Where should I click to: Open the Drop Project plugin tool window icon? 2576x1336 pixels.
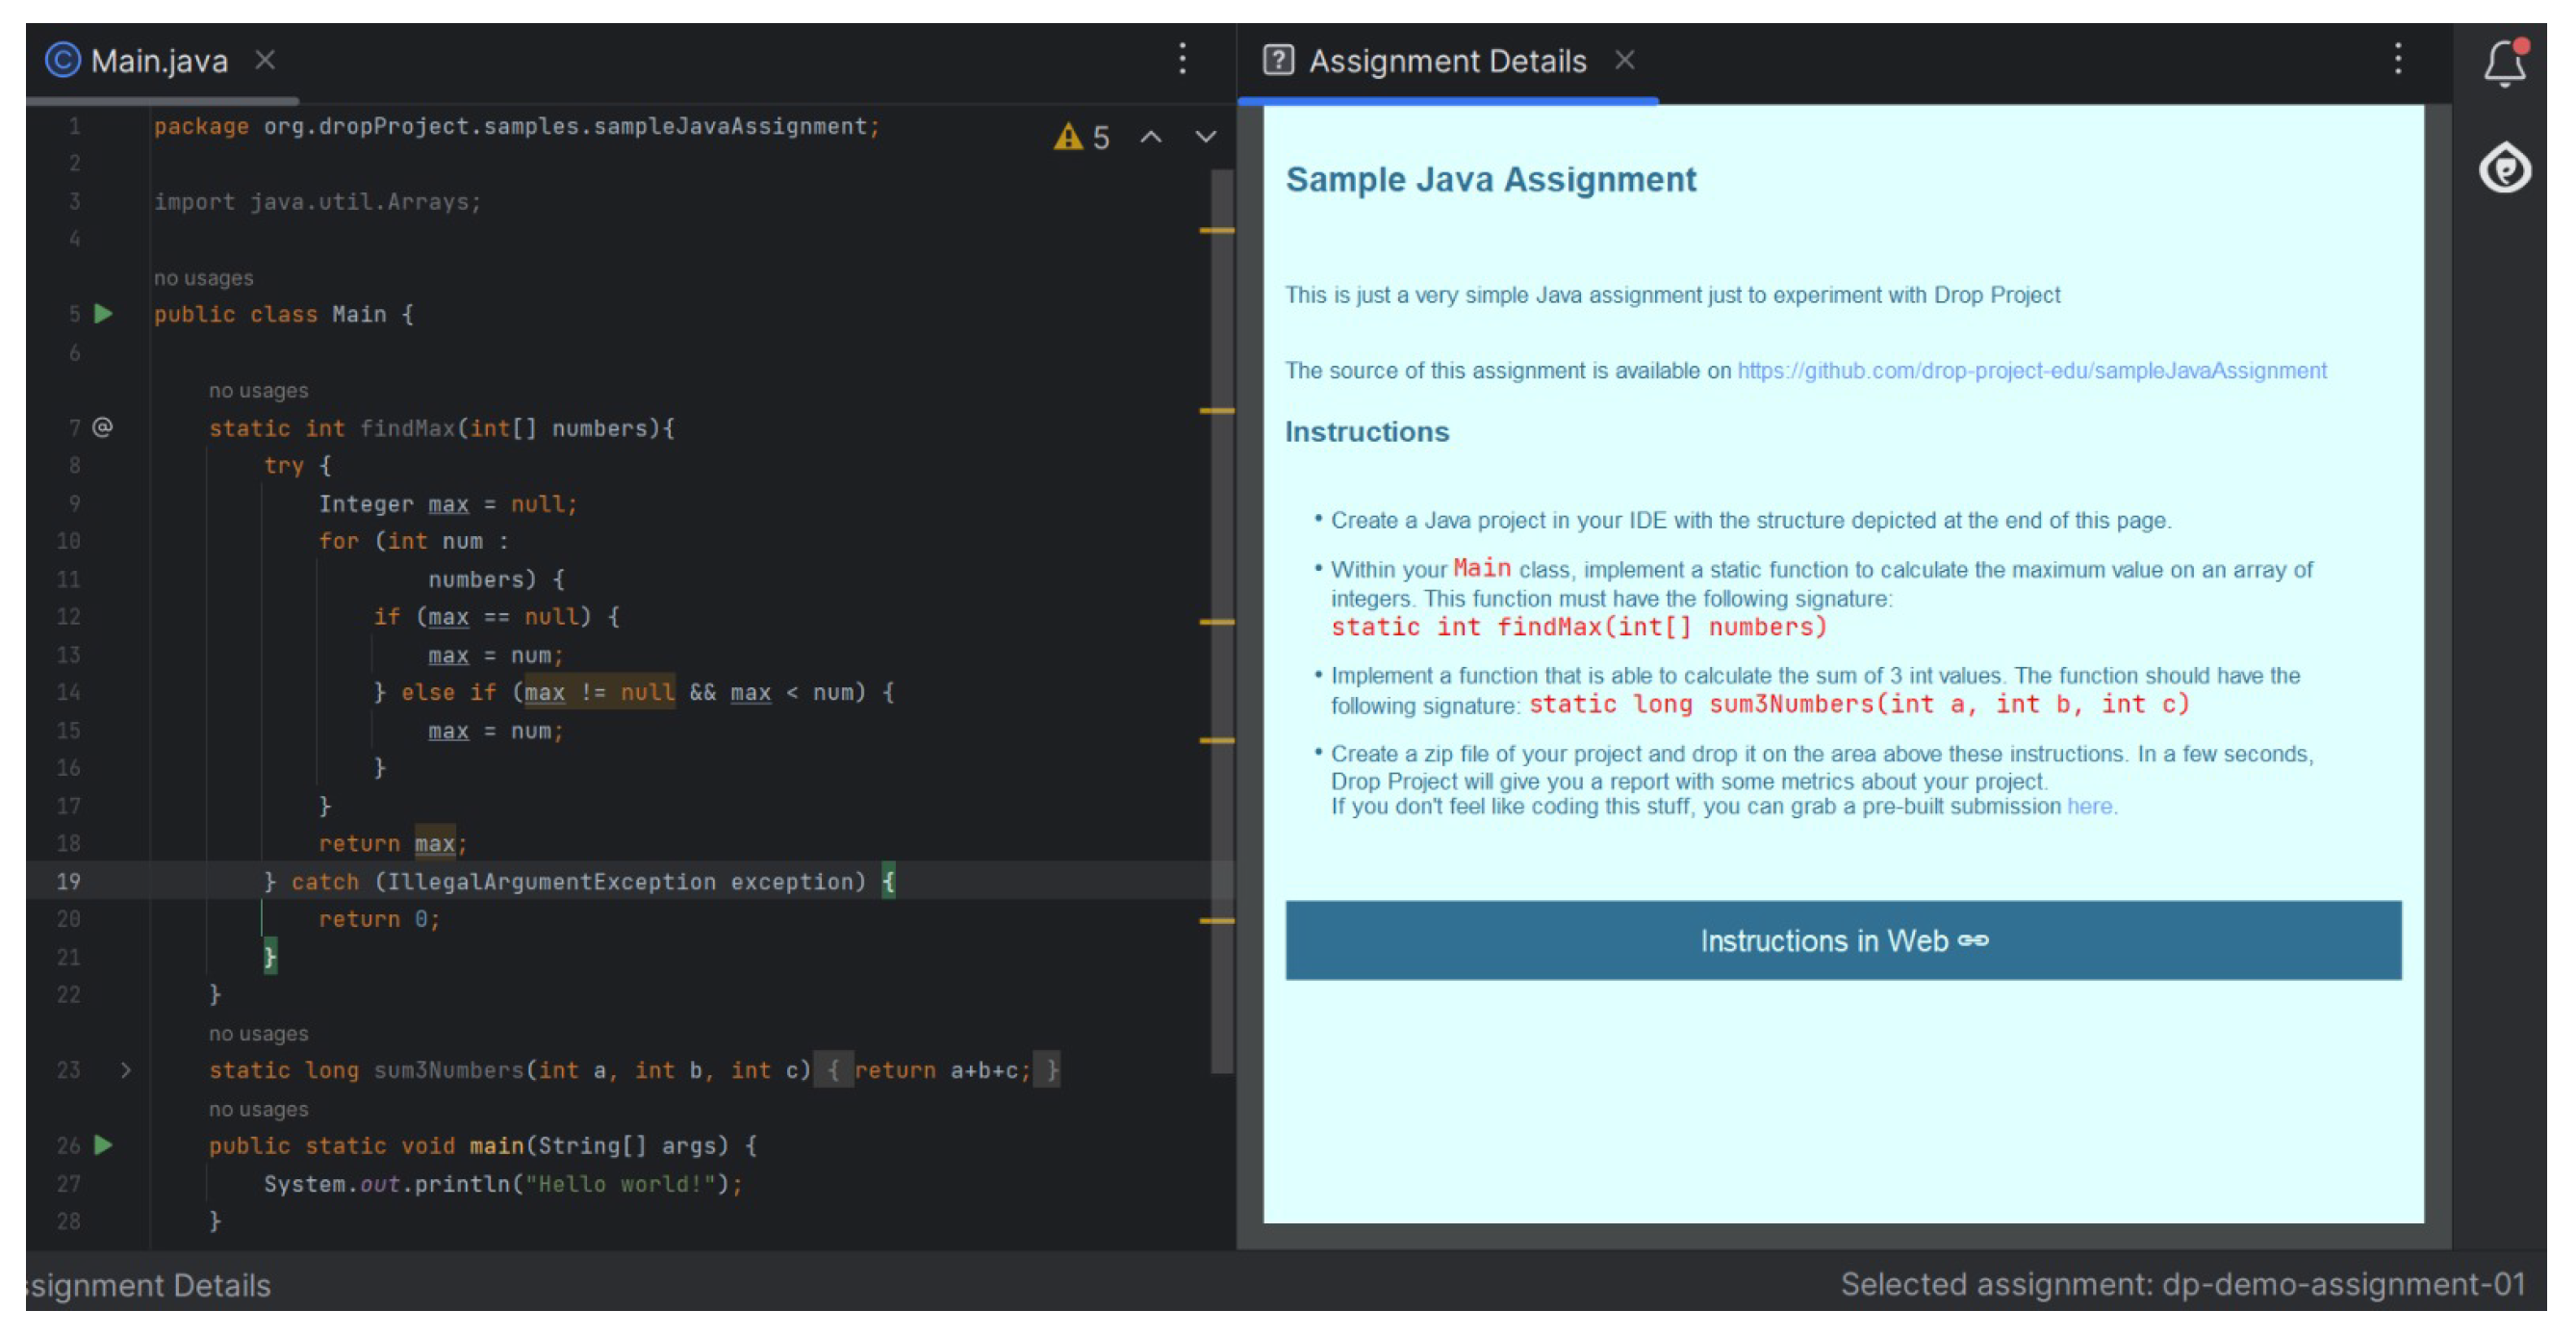click(x=2505, y=168)
